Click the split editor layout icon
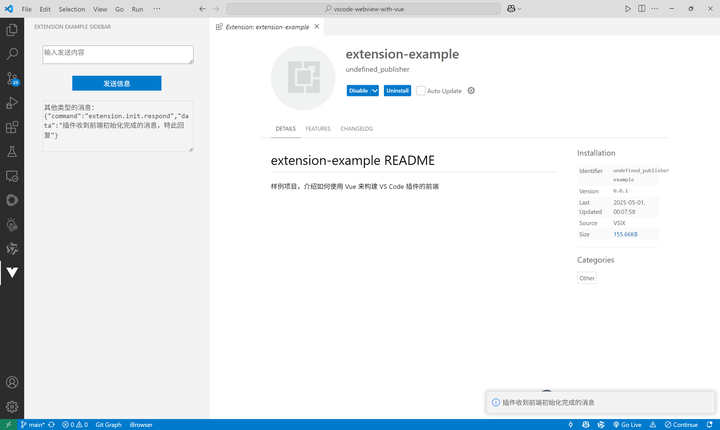Screen dimensions: 720x430 pyautogui.click(x=641, y=9)
